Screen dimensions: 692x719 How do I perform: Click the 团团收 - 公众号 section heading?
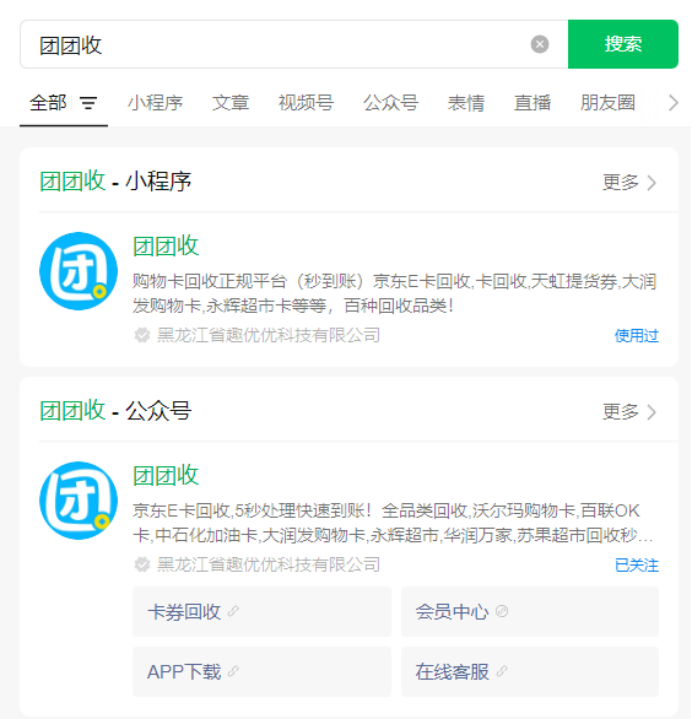(x=116, y=410)
